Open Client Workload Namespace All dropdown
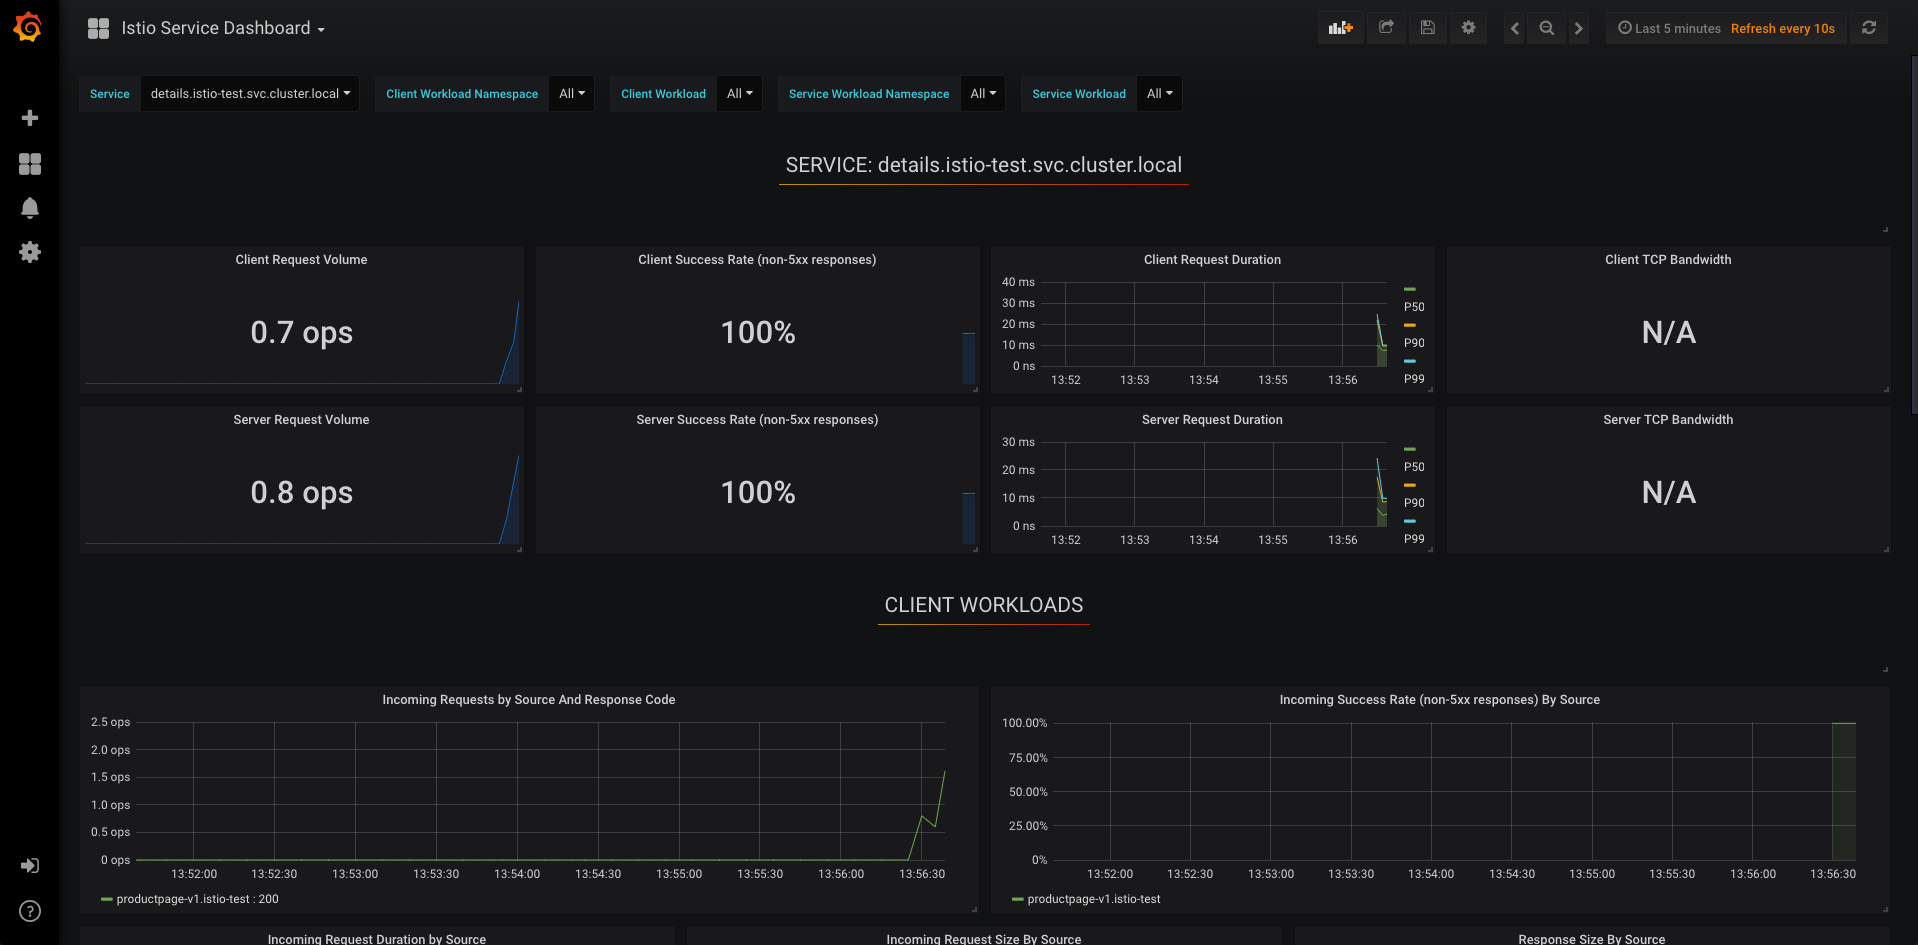Image resolution: width=1918 pixels, height=945 pixels. 572,94
